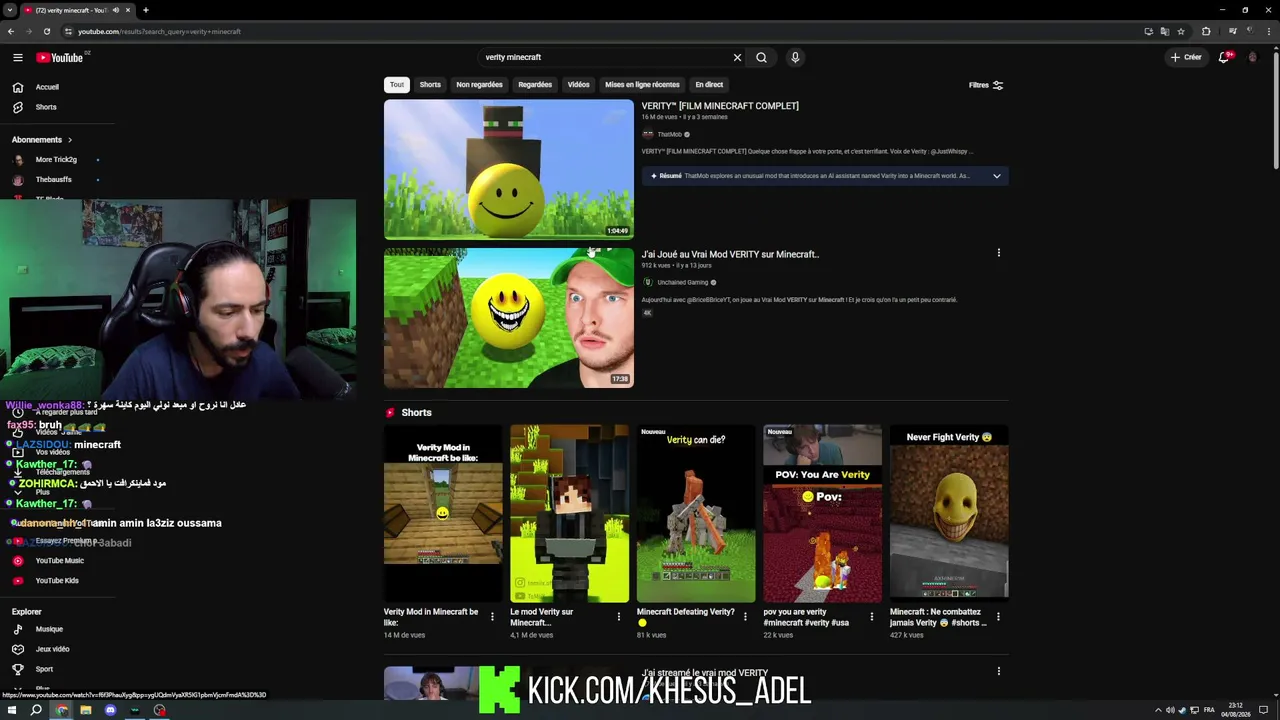Open the browser extensions puzzle icon
The width and height of the screenshot is (1280, 720).
coord(1206,31)
